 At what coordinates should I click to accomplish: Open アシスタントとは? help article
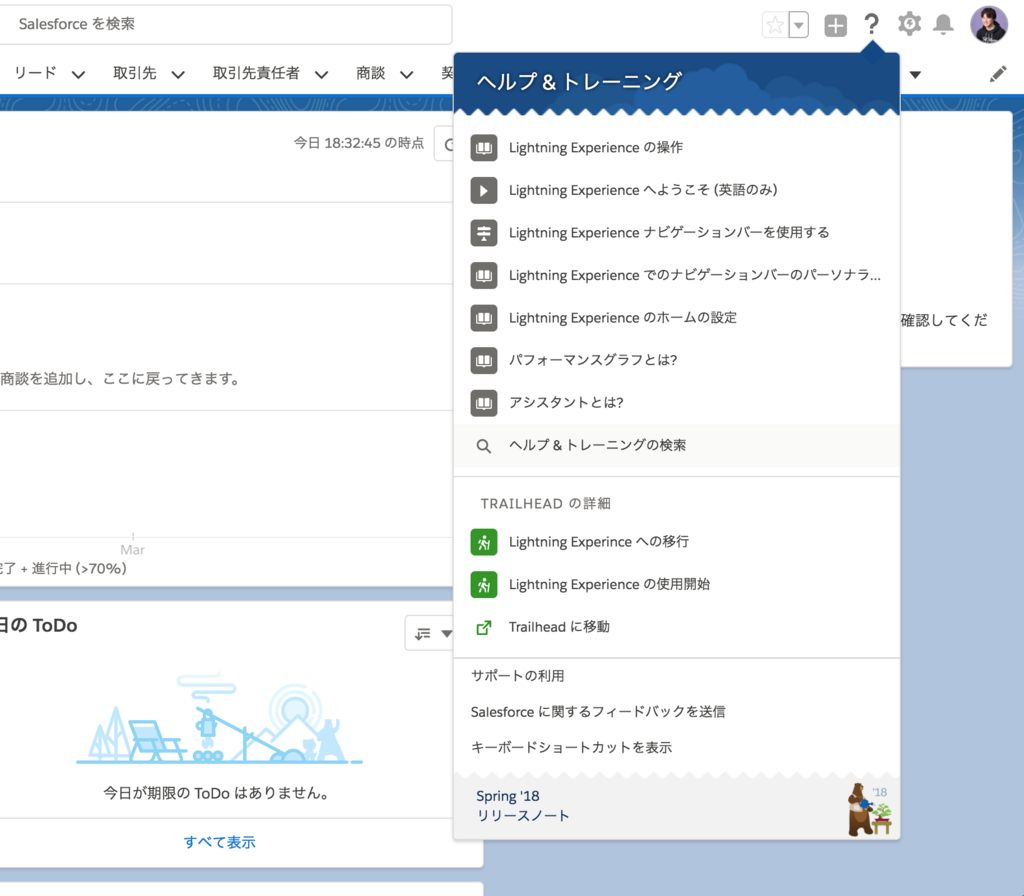(x=566, y=402)
